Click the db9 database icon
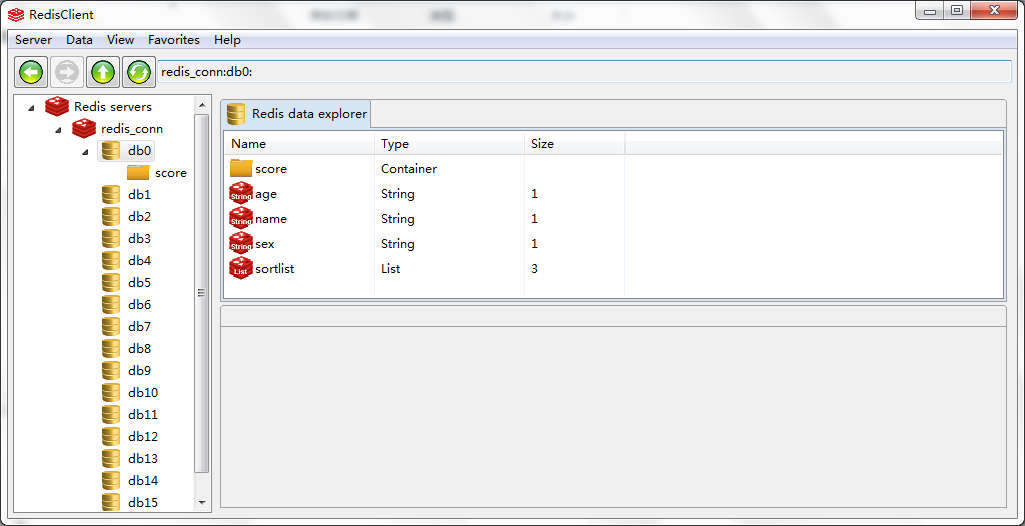The width and height of the screenshot is (1025, 526). [111, 370]
